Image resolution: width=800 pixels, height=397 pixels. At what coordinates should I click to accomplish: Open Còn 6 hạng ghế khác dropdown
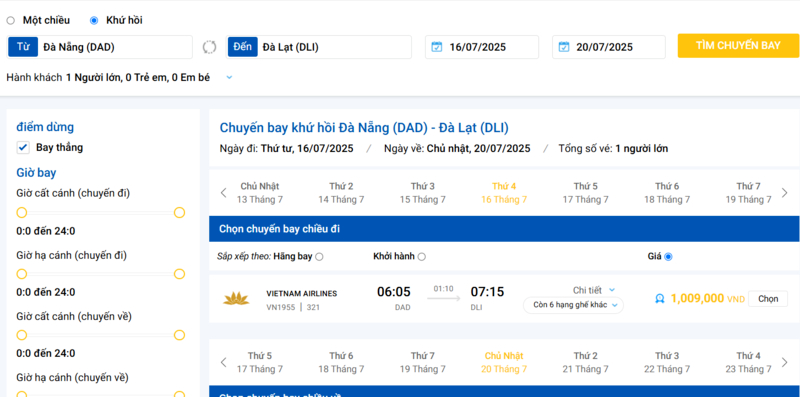coord(573,305)
